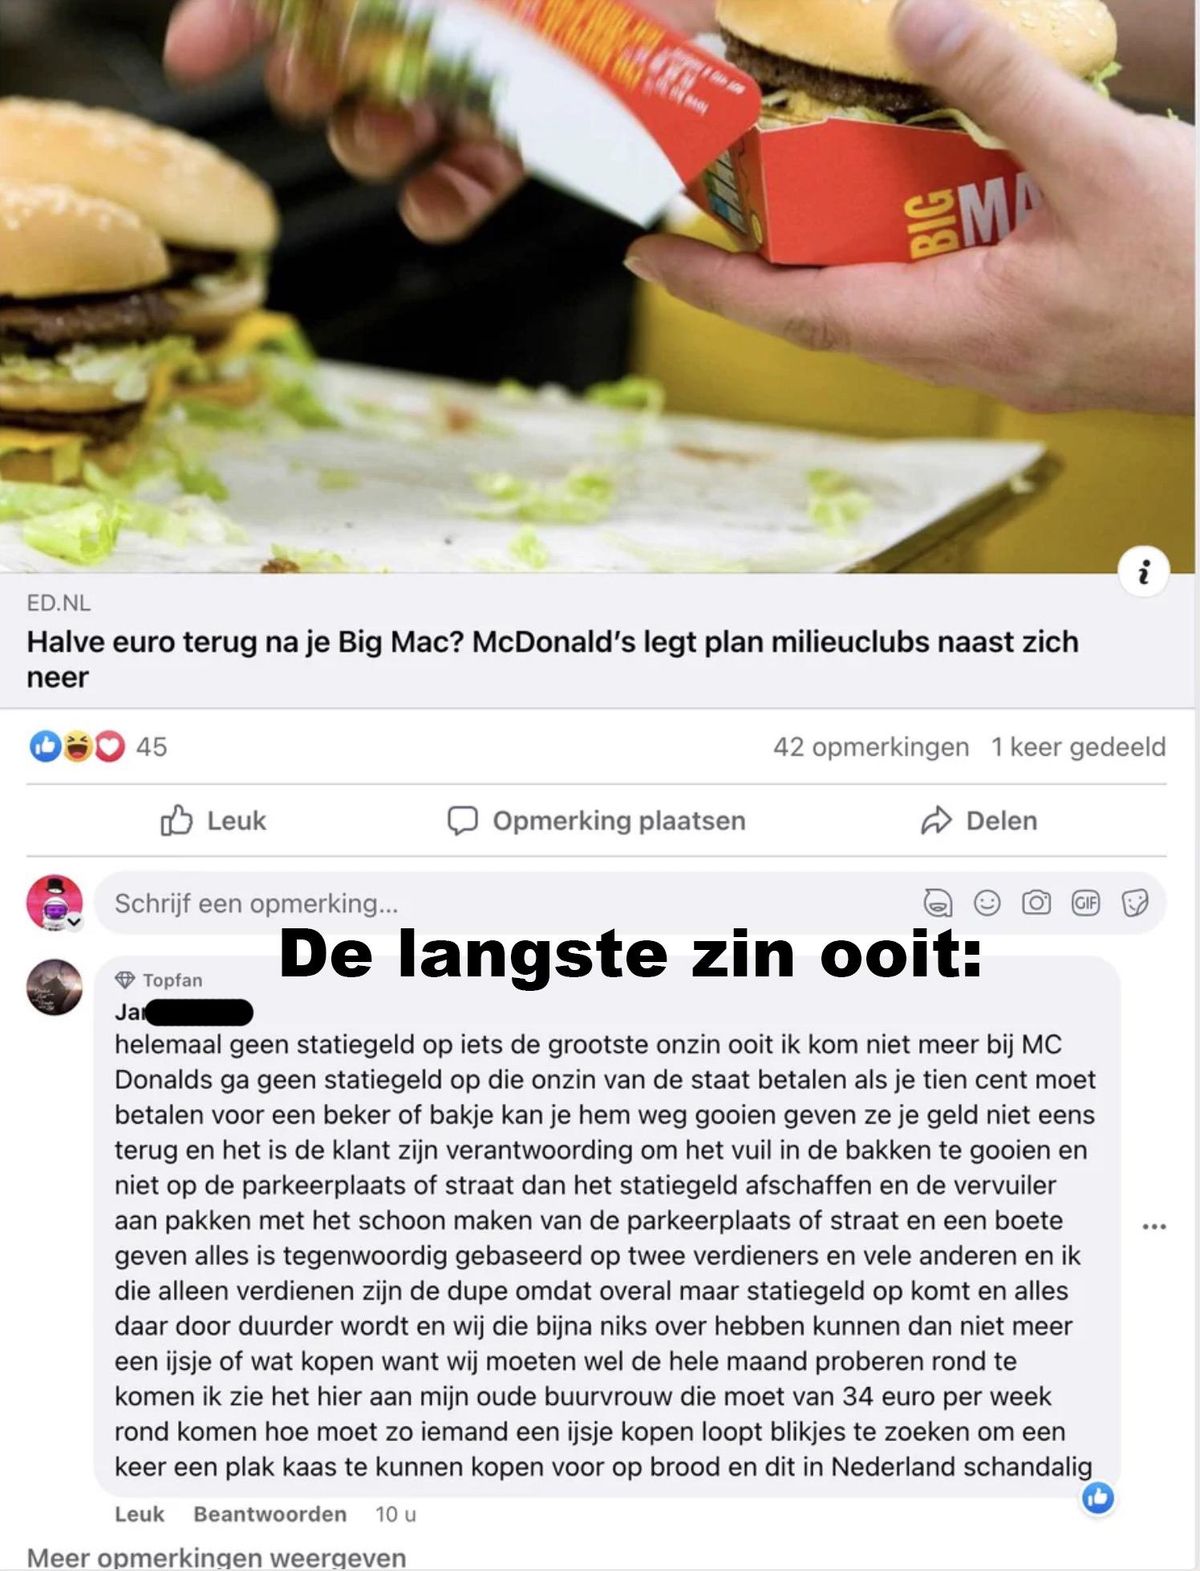Open the 1 keer gedeeld link
Viewport: 1200px width, 1571px height.
(1078, 747)
